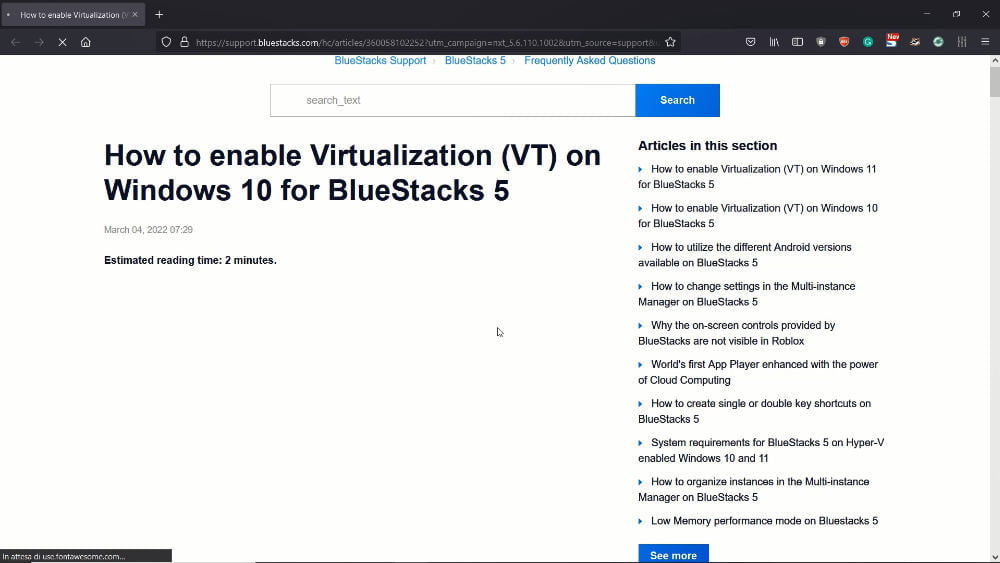The height and width of the screenshot is (563, 1000).
Task: Open on-screen controls in Roblox article
Action: [x=737, y=333]
